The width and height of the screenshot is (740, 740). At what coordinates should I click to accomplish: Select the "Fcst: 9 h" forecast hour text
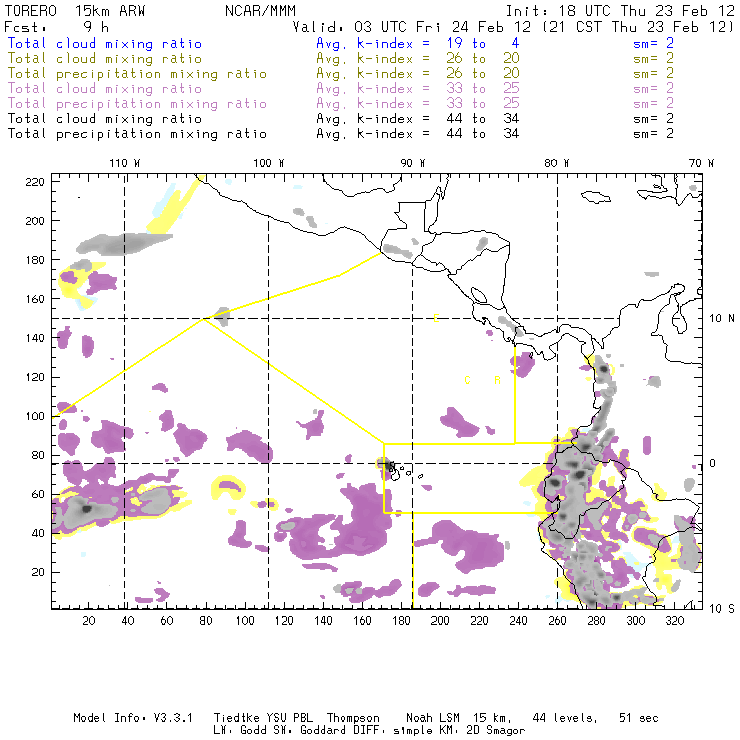tap(56, 27)
